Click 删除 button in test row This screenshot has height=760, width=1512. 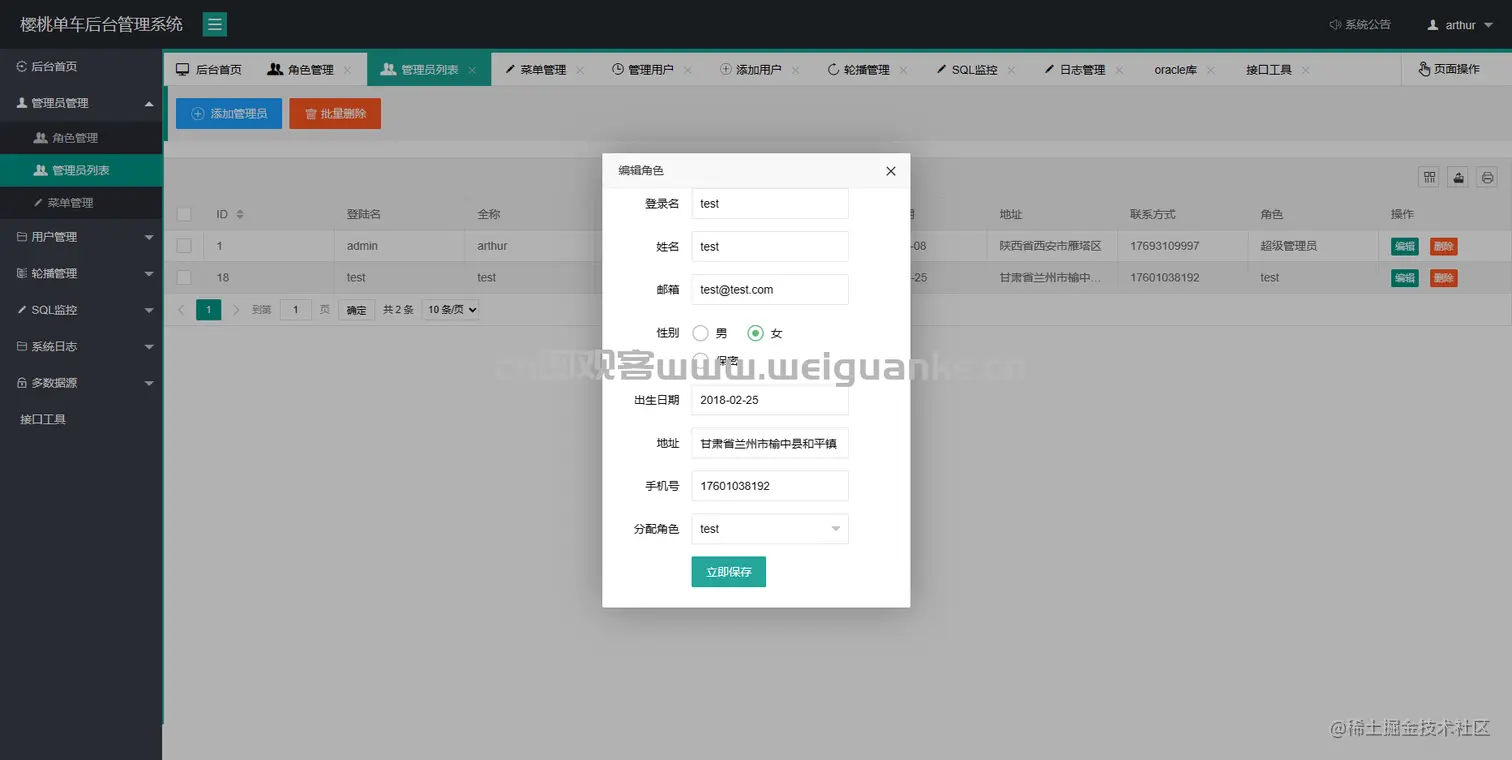coord(1444,278)
